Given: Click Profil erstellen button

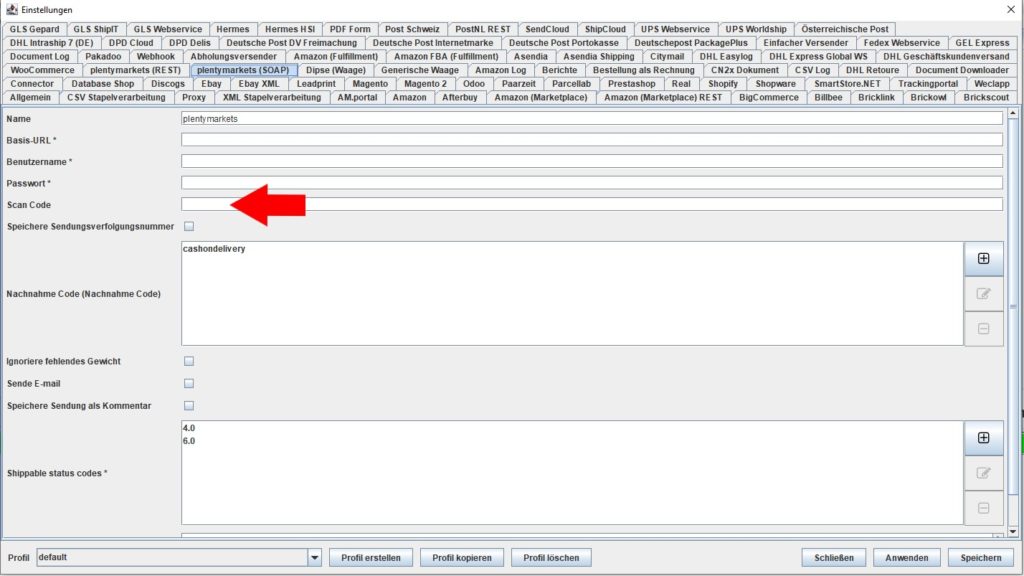Looking at the screenshot, I should tap(371, 558).
